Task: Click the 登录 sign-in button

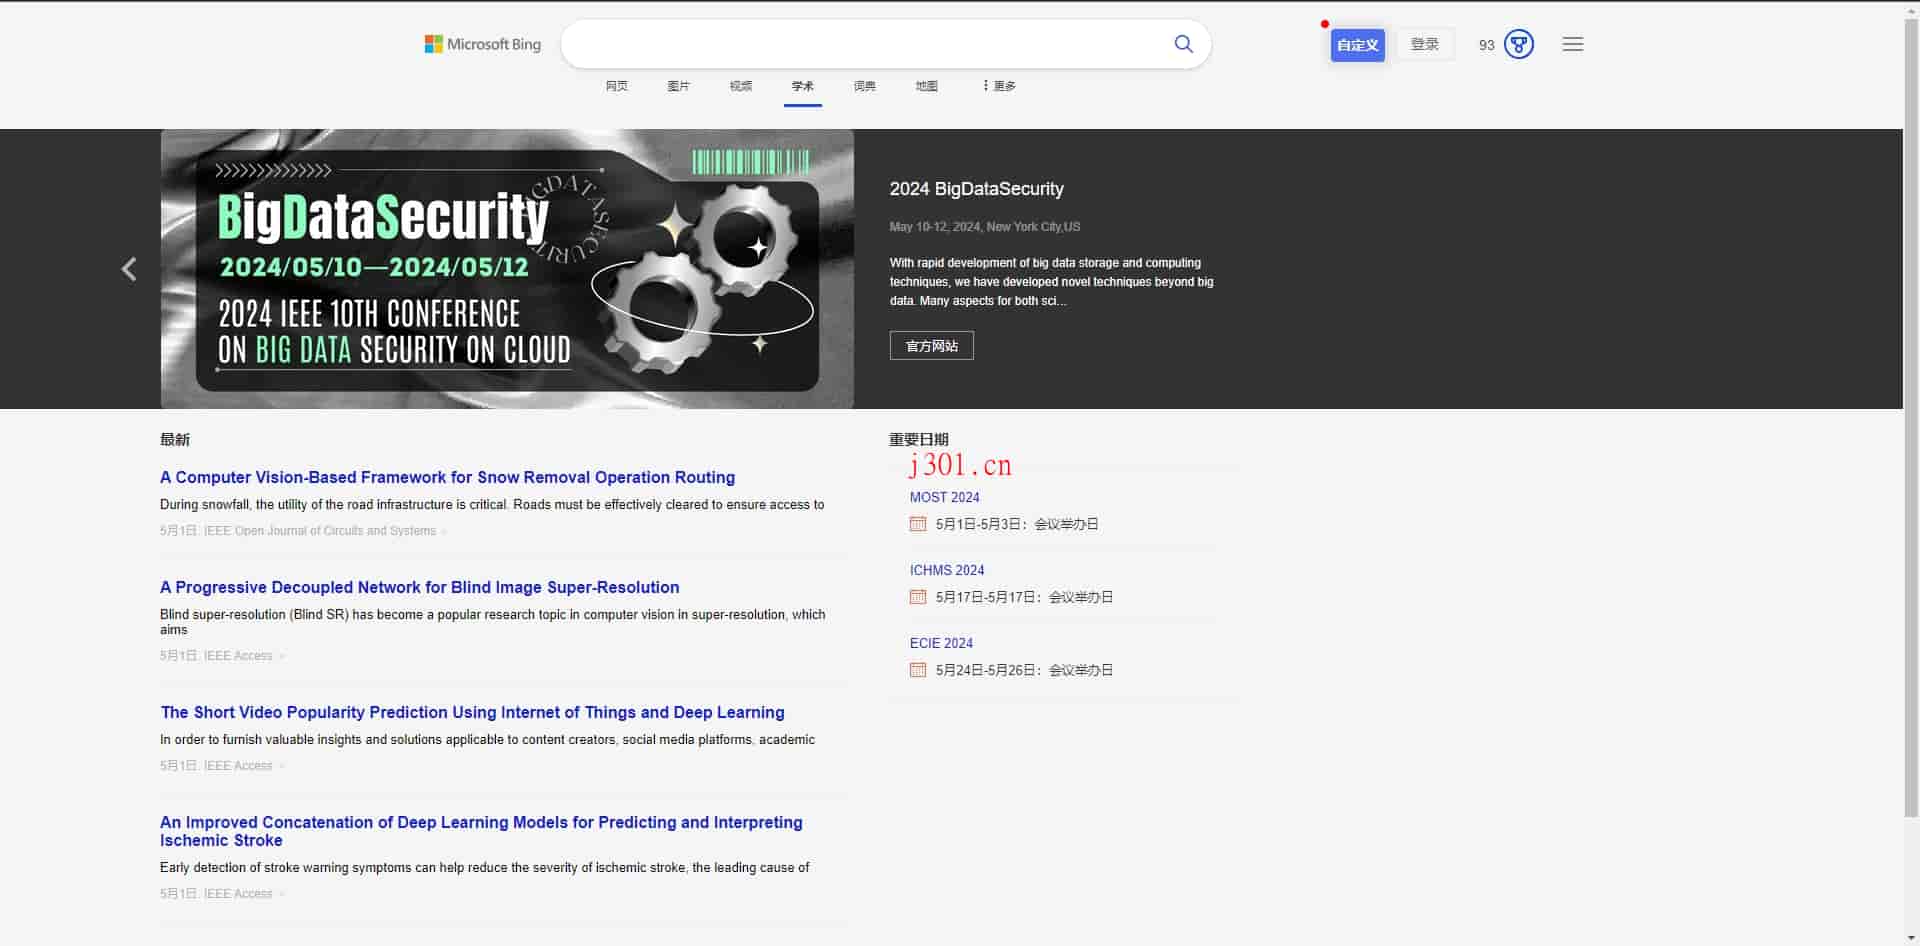Action: (x=1424, y=44)
